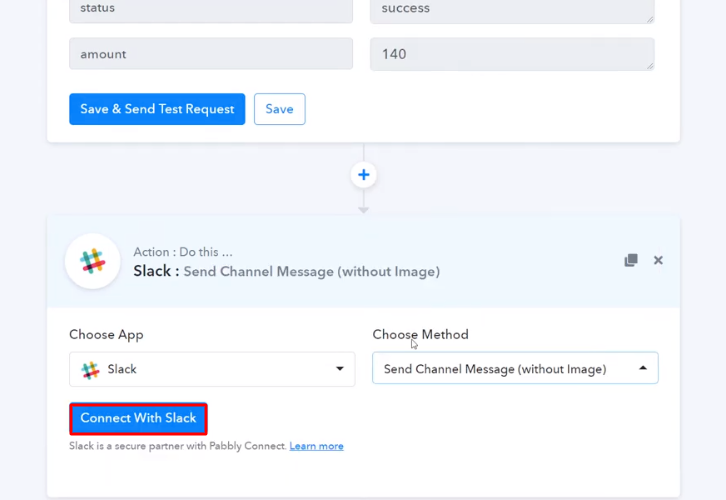The height and width of the screenshot is (500, 726).
Task: Click the status label field
Action: pyautogui.click(x=211, y=10)
